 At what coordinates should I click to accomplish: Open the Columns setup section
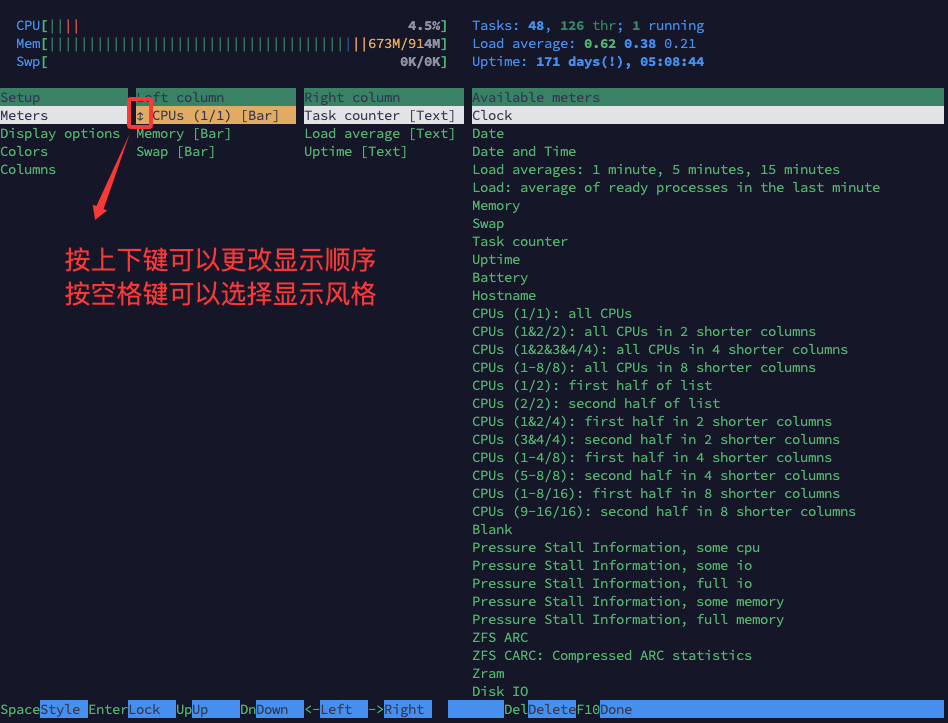point(28,170)
